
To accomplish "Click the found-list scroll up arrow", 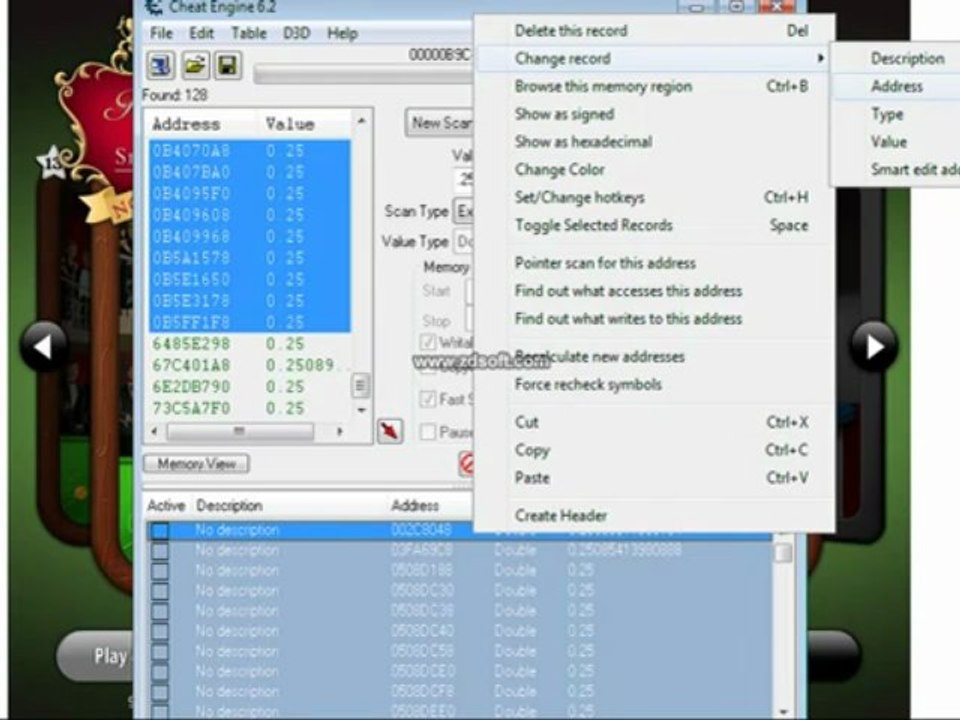I will tap(361, 121).
